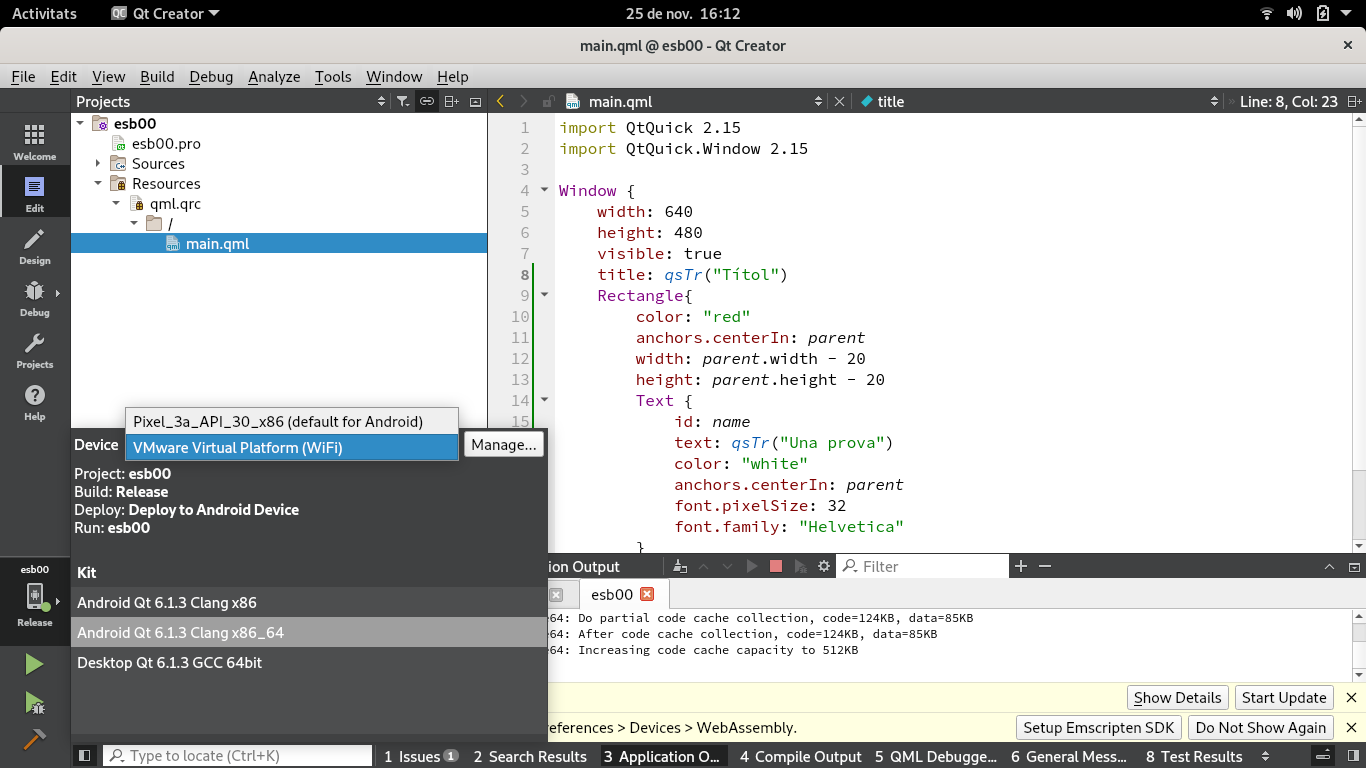
Task: Fold the Rectangle code block
Action: click(x=544, y=295)
